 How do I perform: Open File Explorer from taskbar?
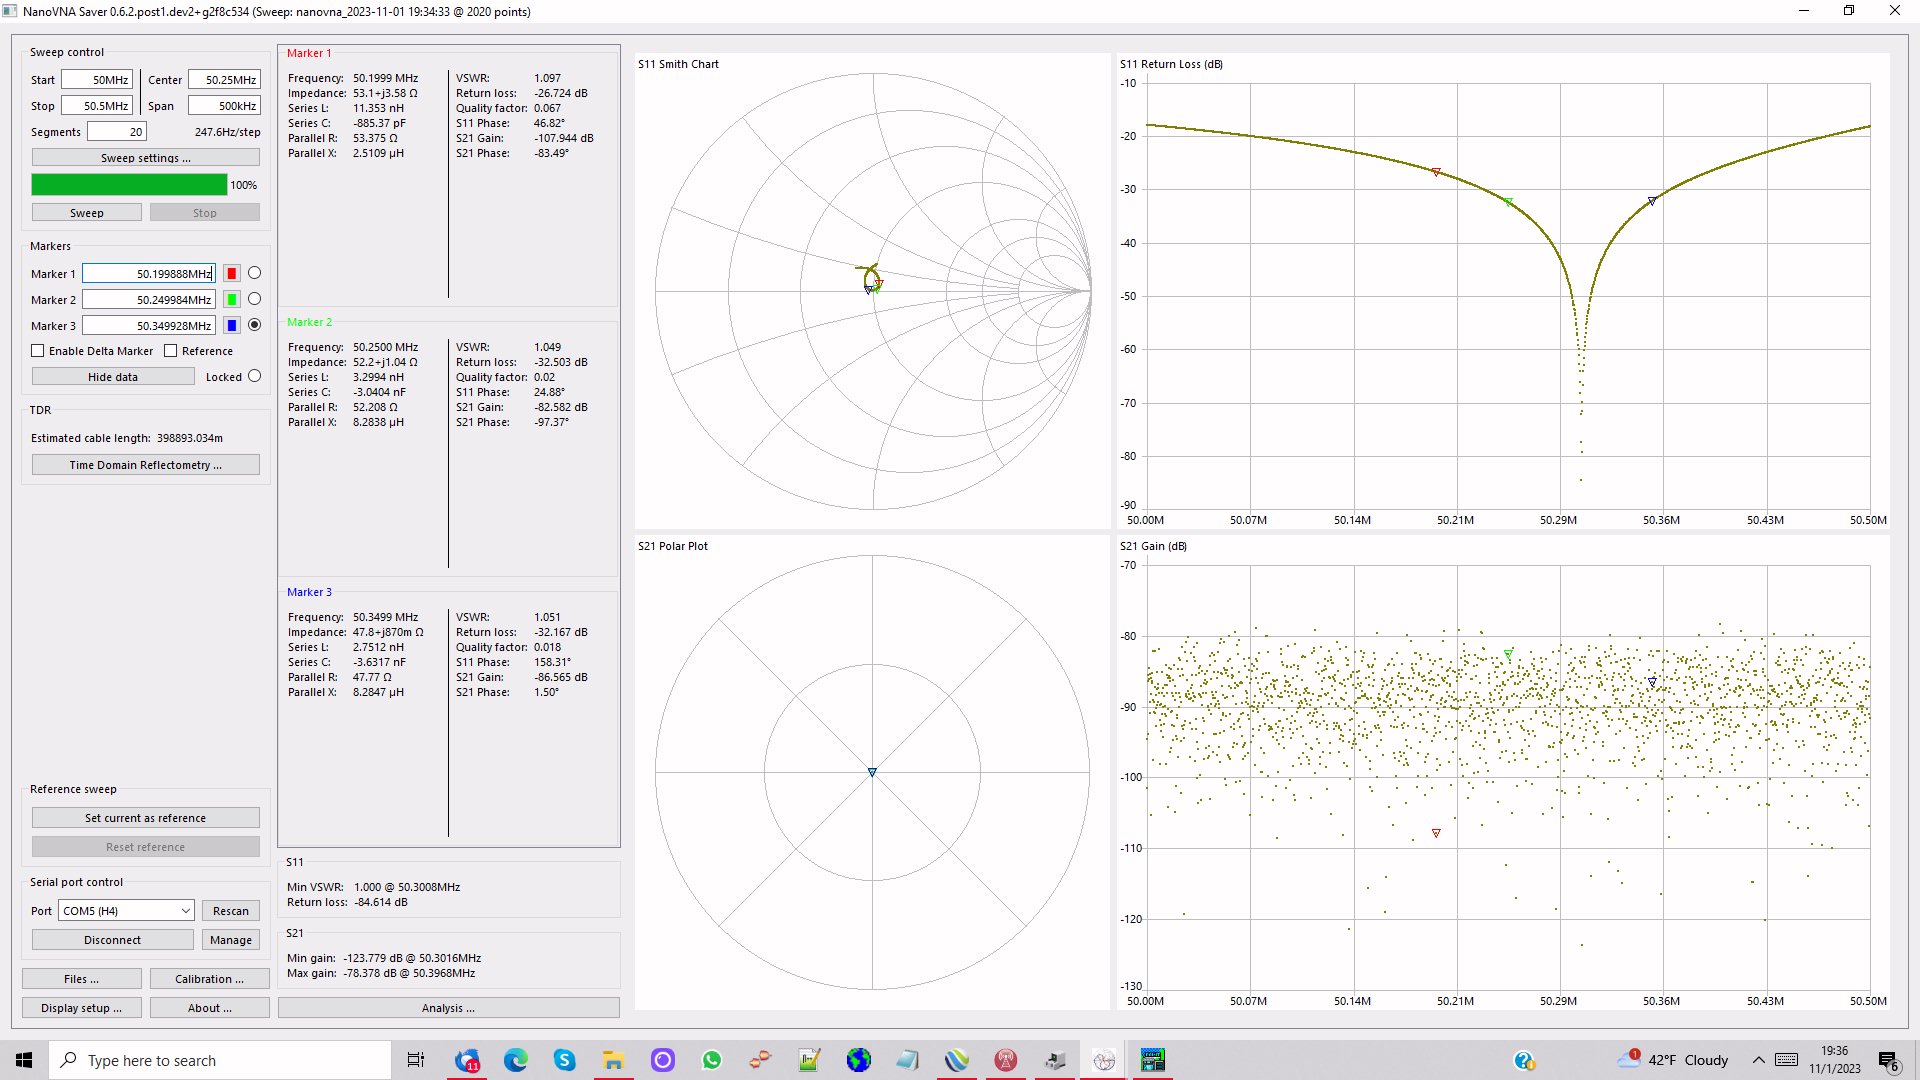(613, 1060)
